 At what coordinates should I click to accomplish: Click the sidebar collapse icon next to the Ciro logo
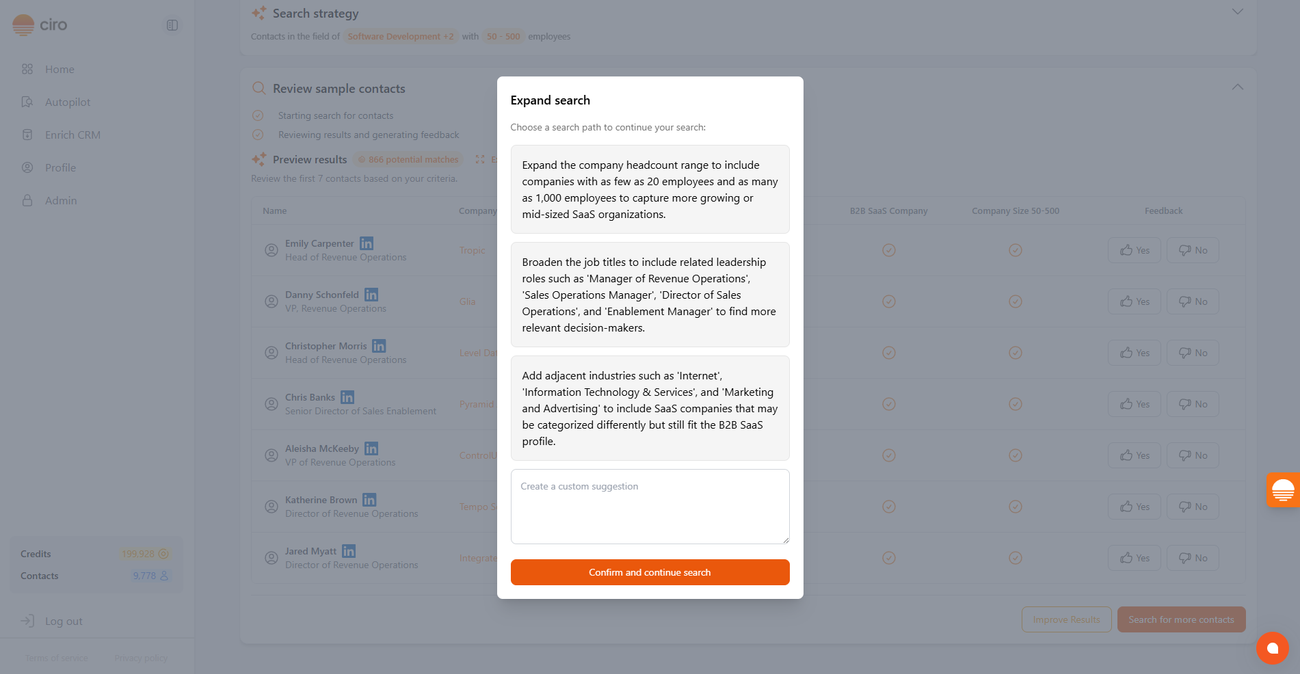(172, 25)
